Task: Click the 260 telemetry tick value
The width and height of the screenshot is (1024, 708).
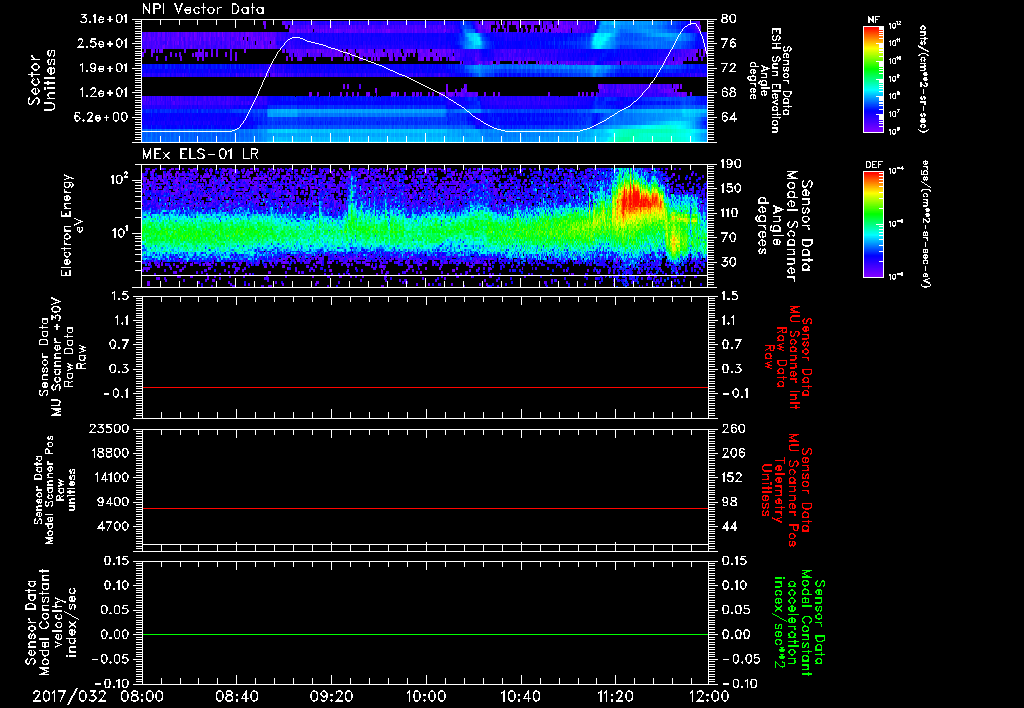Action: 733,429
